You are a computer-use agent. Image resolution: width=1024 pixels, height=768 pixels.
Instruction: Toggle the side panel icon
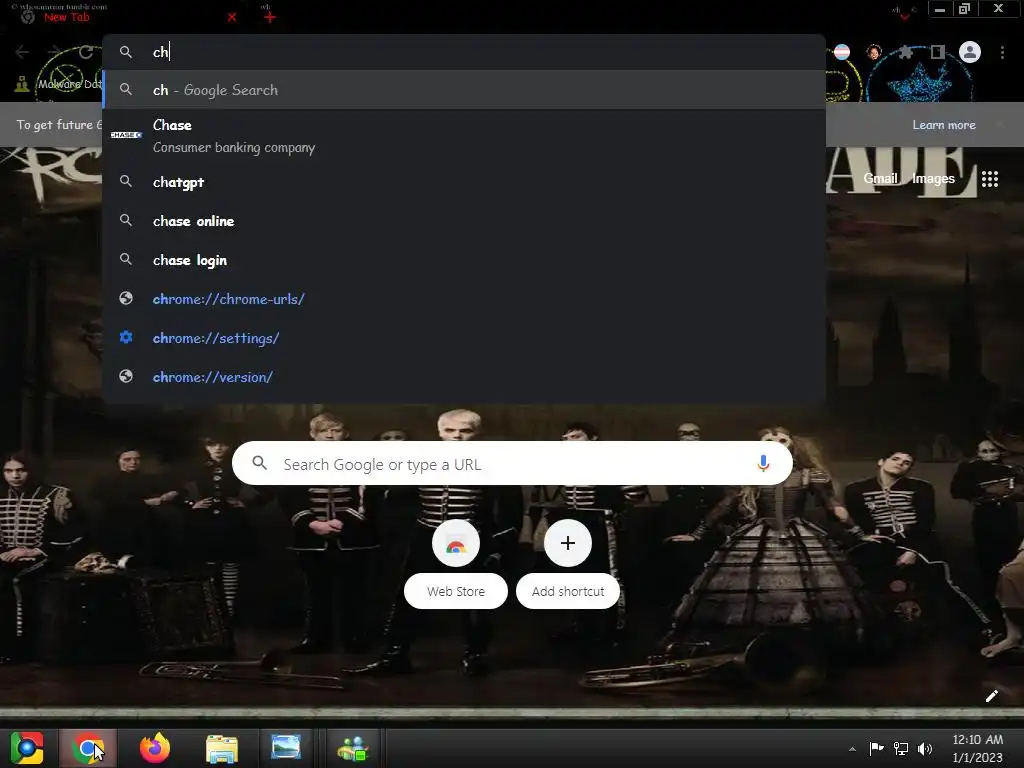tap(938, 52)
